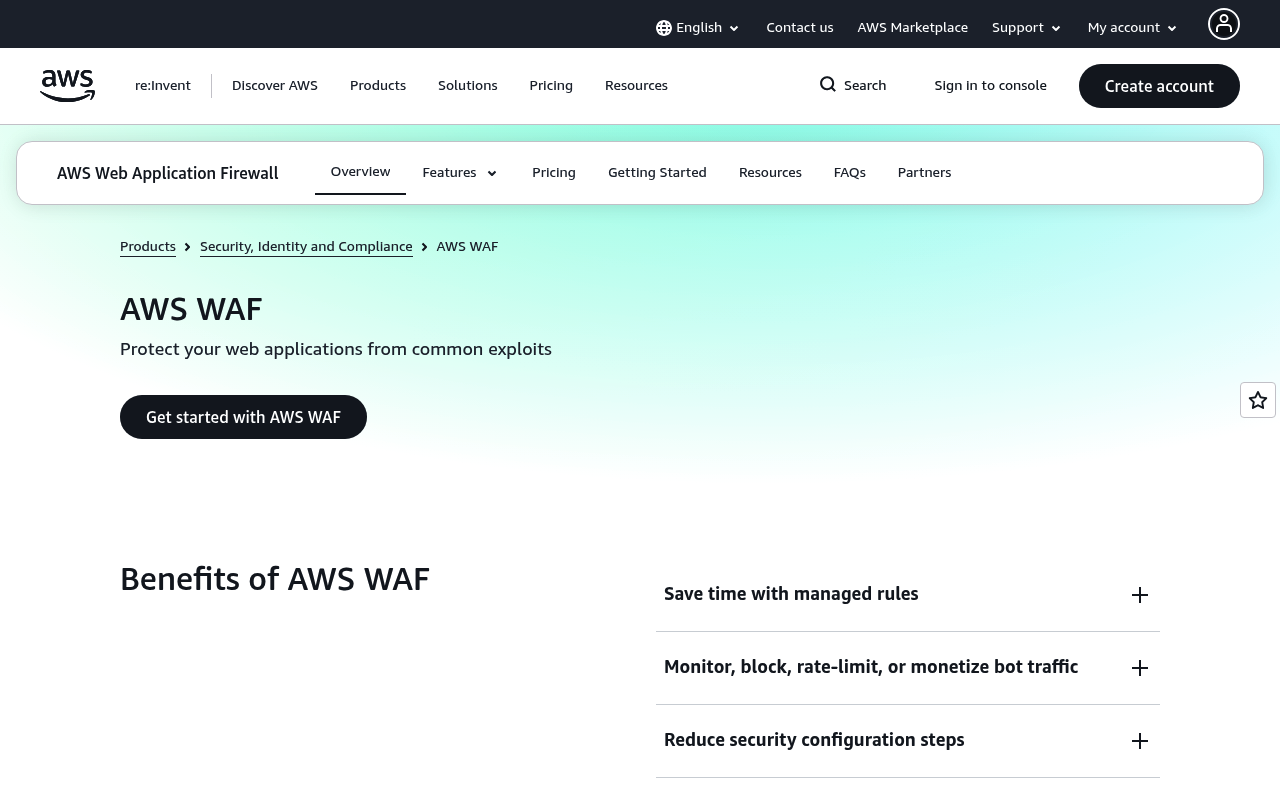Open the FAQs tab

(x=850, y=173)
